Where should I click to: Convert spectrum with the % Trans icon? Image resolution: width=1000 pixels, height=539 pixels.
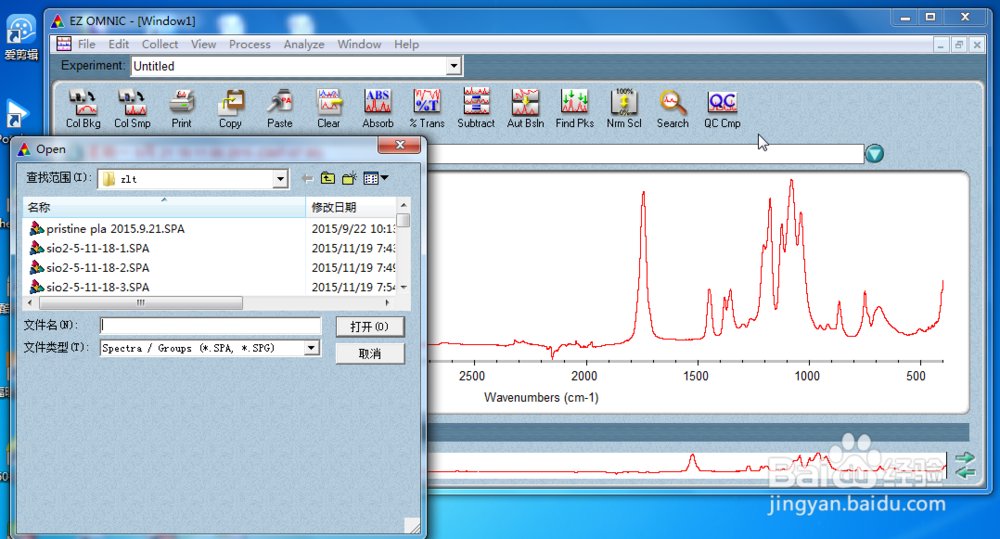(x=427, y=108)
